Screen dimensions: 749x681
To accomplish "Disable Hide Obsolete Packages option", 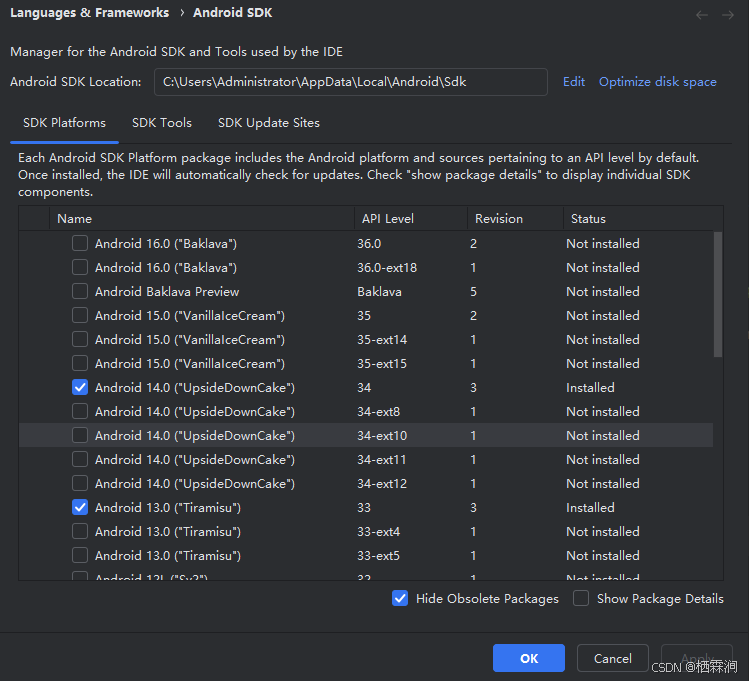I will (x=400, y=598).
